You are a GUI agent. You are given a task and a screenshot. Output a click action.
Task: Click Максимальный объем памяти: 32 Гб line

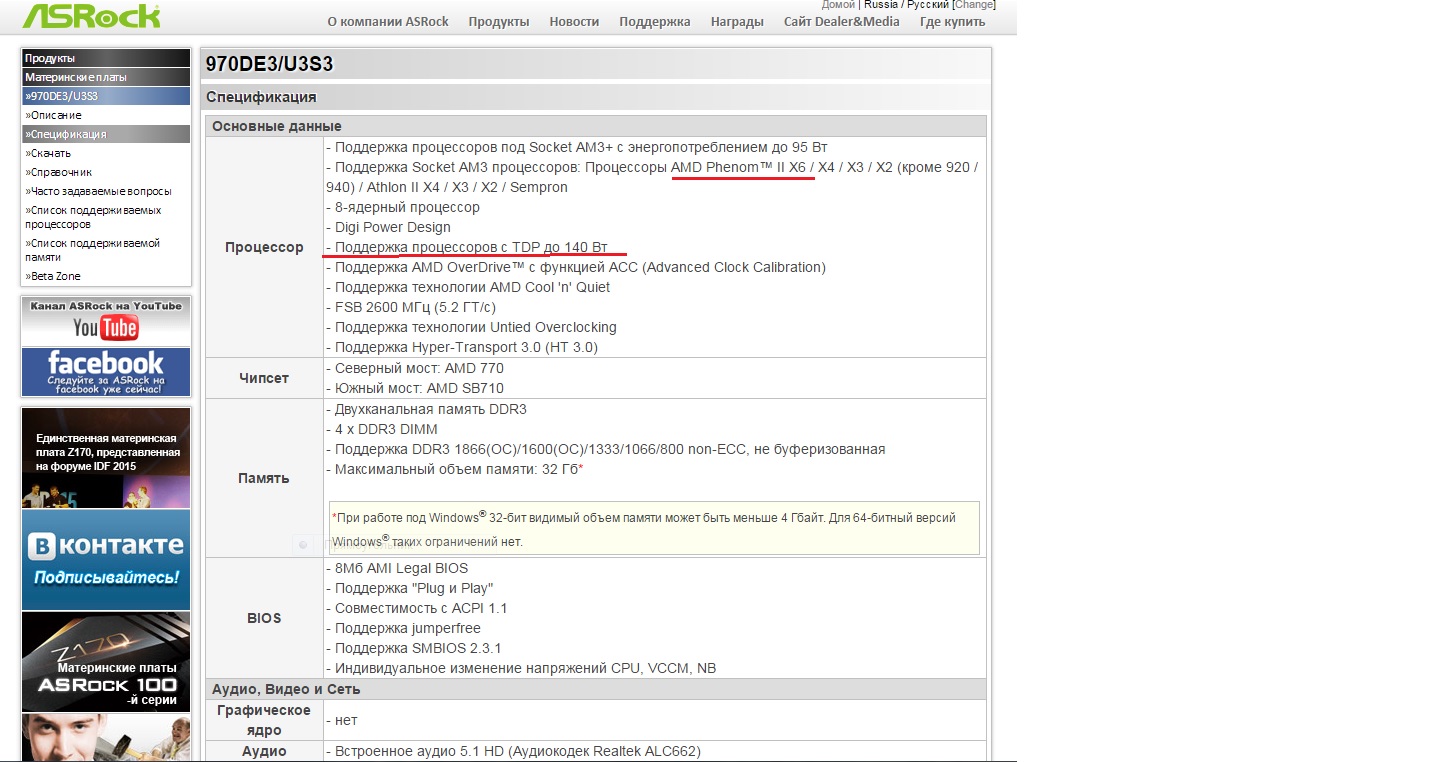pos(455,469)
